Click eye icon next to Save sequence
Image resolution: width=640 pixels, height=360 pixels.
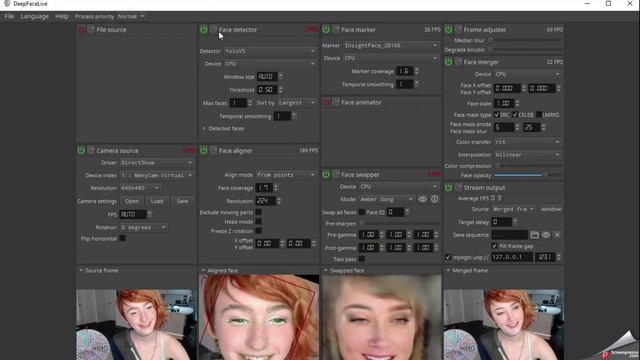(546, 235)
